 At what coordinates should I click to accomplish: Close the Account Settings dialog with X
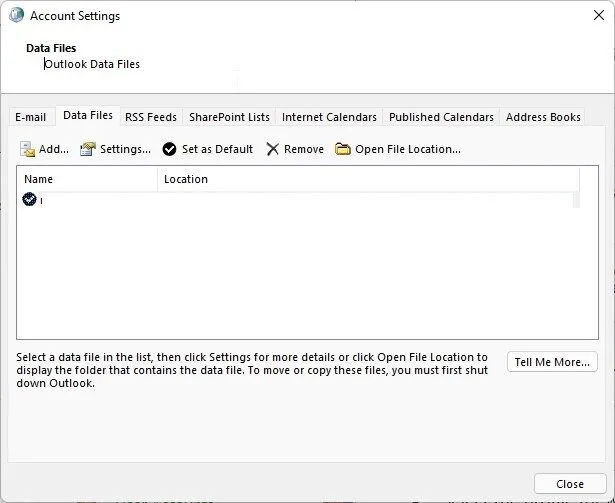point(599,15)
